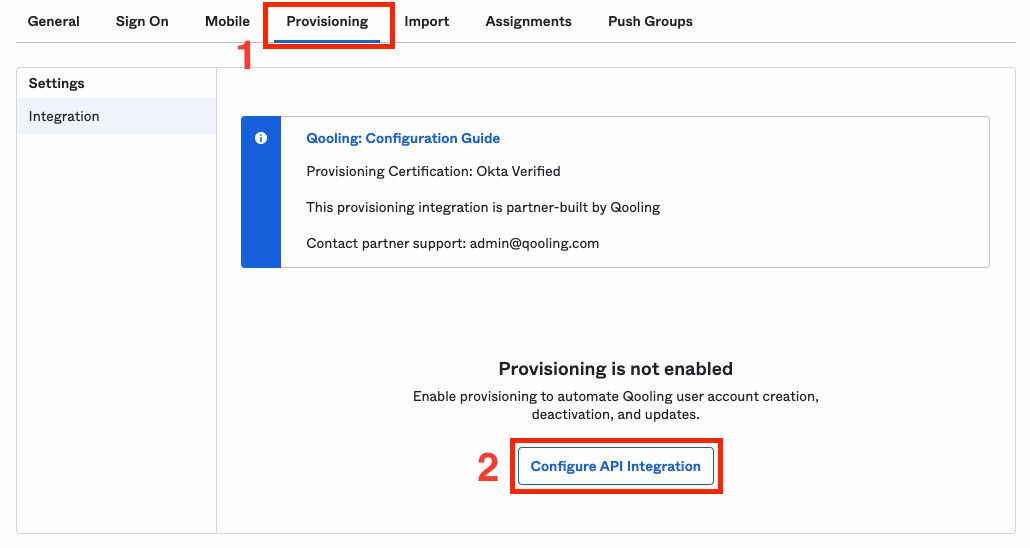Viewport: 1030px width, 548px height.
Task: Click the info icon in blue banner
Action: coord(261,138)
